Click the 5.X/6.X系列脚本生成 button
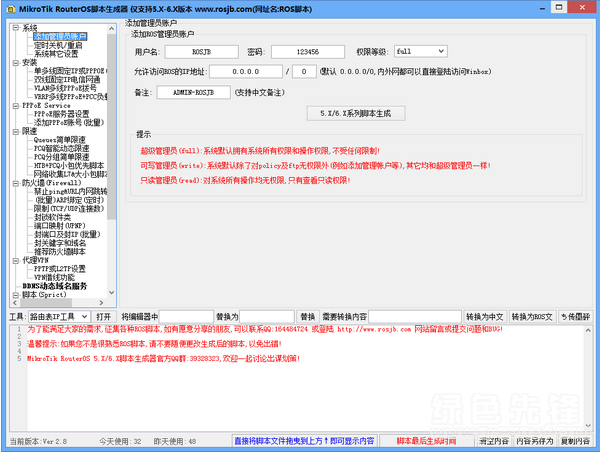This screenshot has height=453, width=600. tap(356, 113)
